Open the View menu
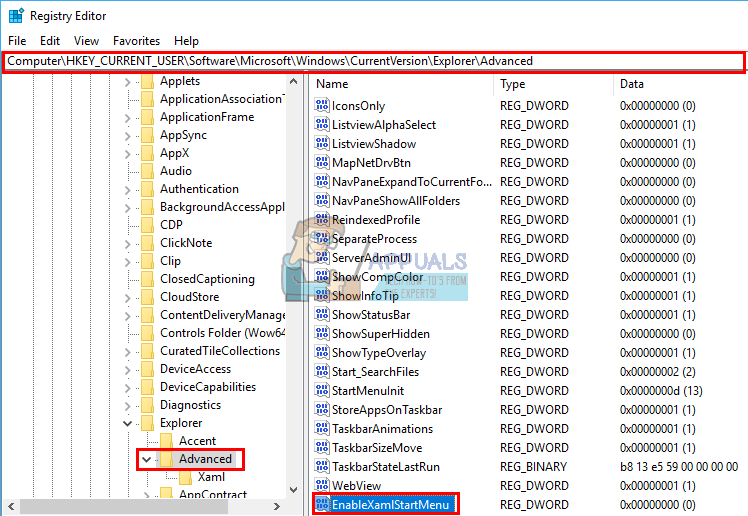Image resolution: width=748 pixels, height=516 pixels. tap(86, 41)
